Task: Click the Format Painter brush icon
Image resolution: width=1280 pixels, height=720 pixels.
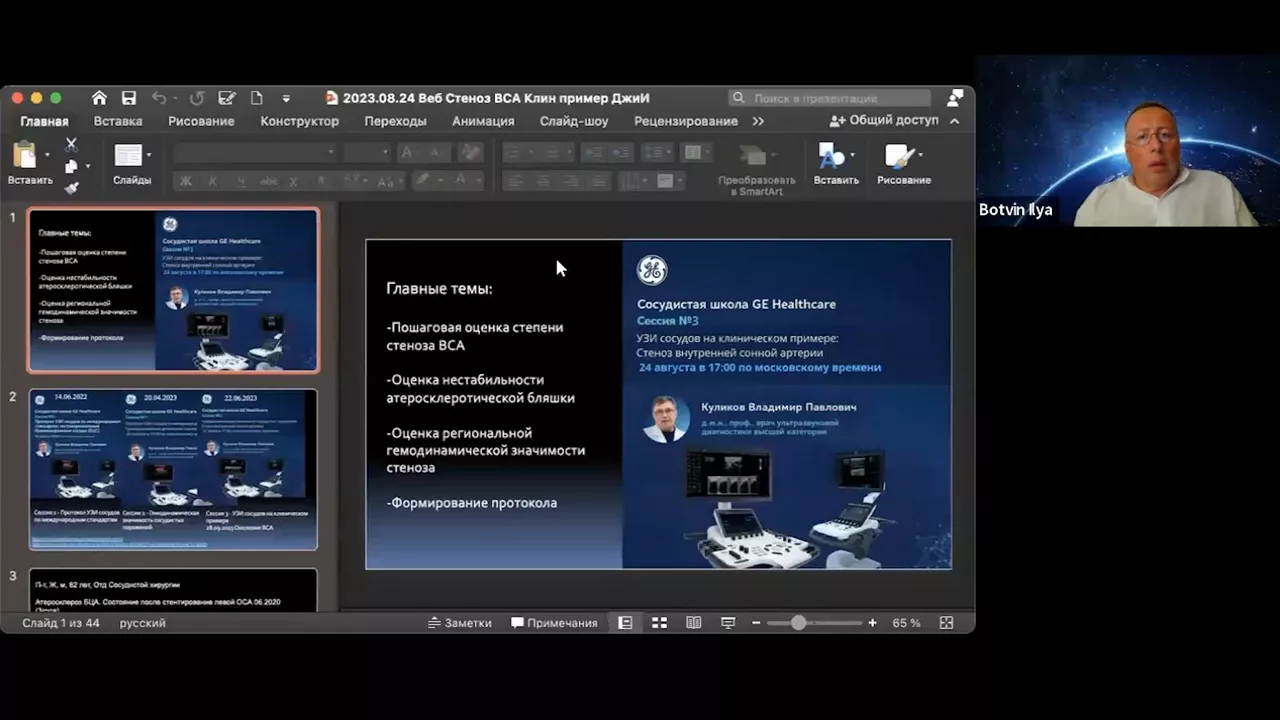Action: coord(71,188)
